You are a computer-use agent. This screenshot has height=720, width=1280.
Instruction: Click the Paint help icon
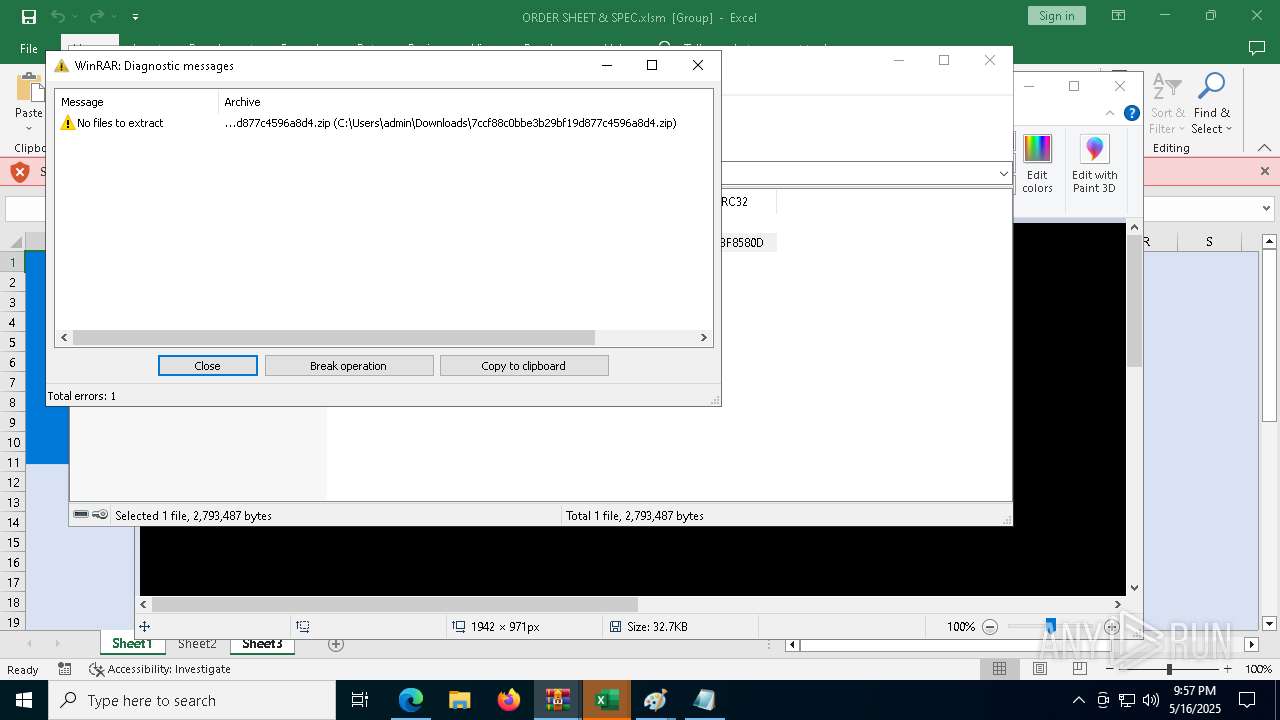[1131, 113]
